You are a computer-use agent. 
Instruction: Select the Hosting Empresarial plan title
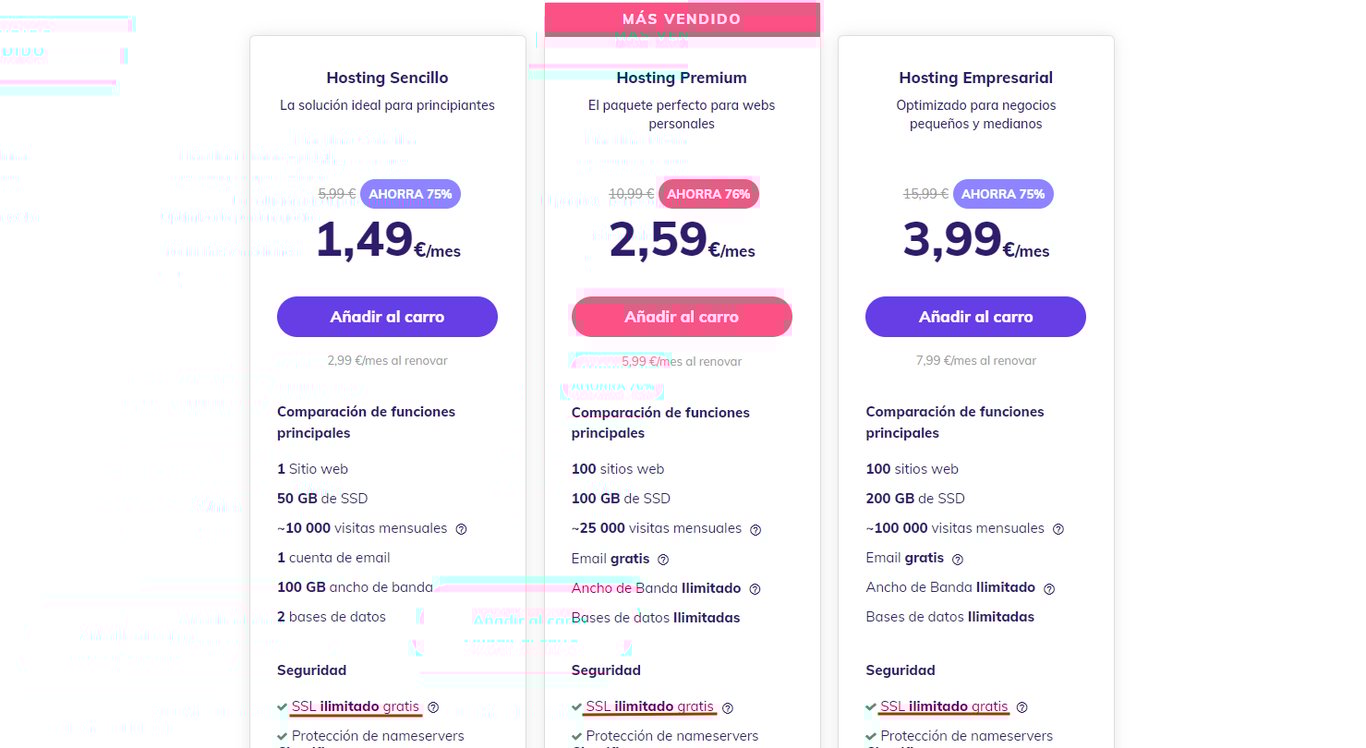point(975,78)
